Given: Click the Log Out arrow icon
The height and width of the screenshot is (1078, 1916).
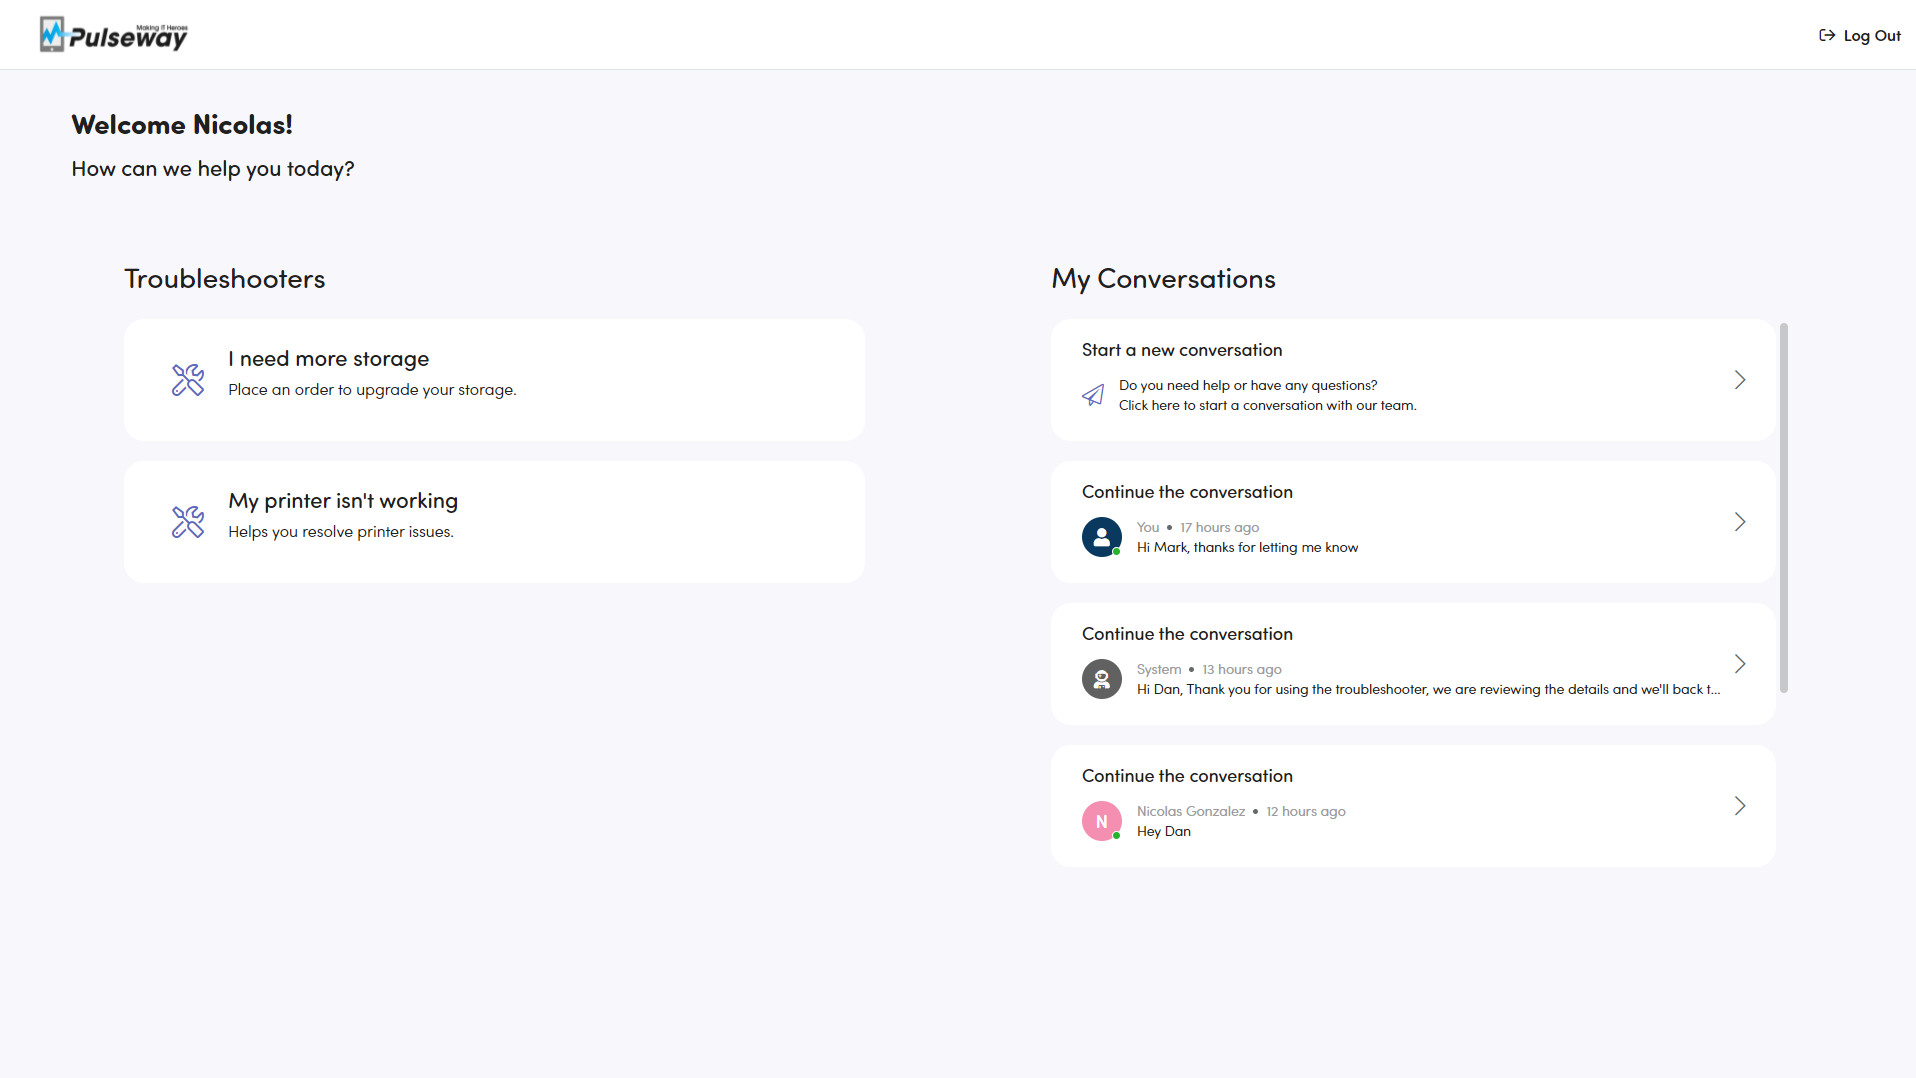Looking at the screenshot, I should 1826,36.
